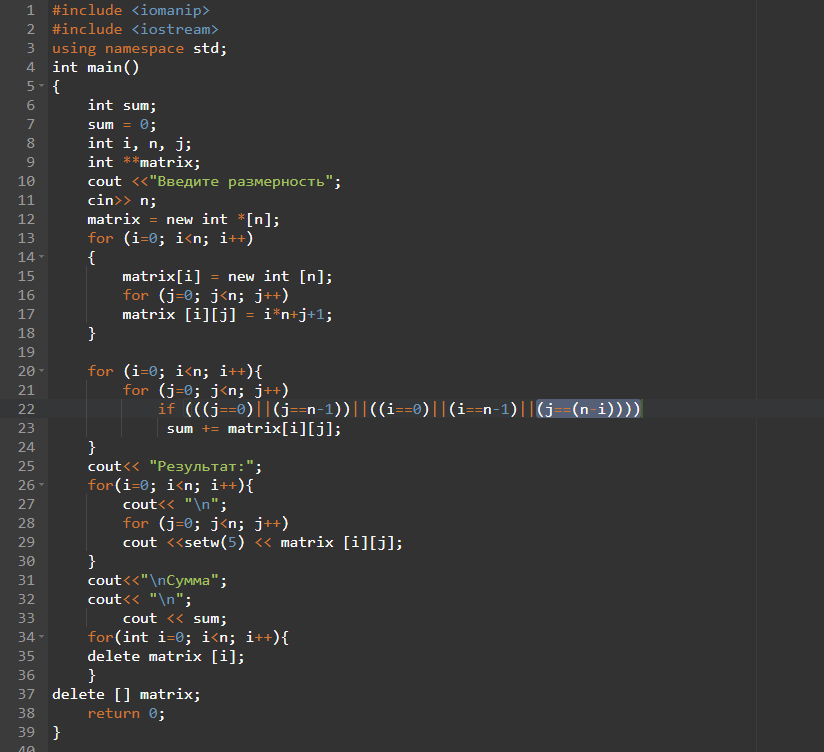Click on 'matrix[i] = new int [n];' line
The image size is (824, 752).
[227, 276]
